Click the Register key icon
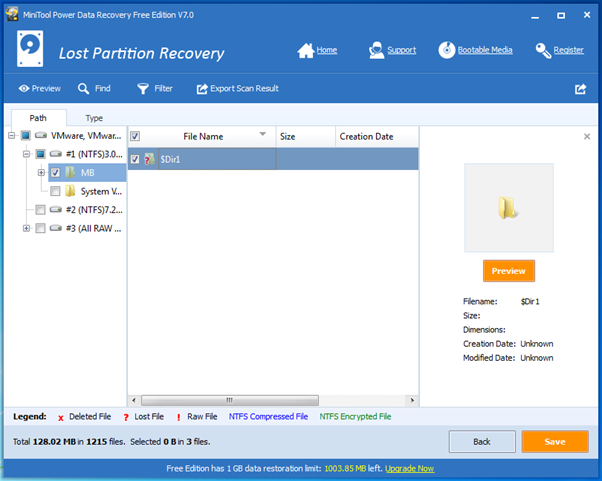The height and width of the screenshot is (481, 602). (x=543, y=50)
